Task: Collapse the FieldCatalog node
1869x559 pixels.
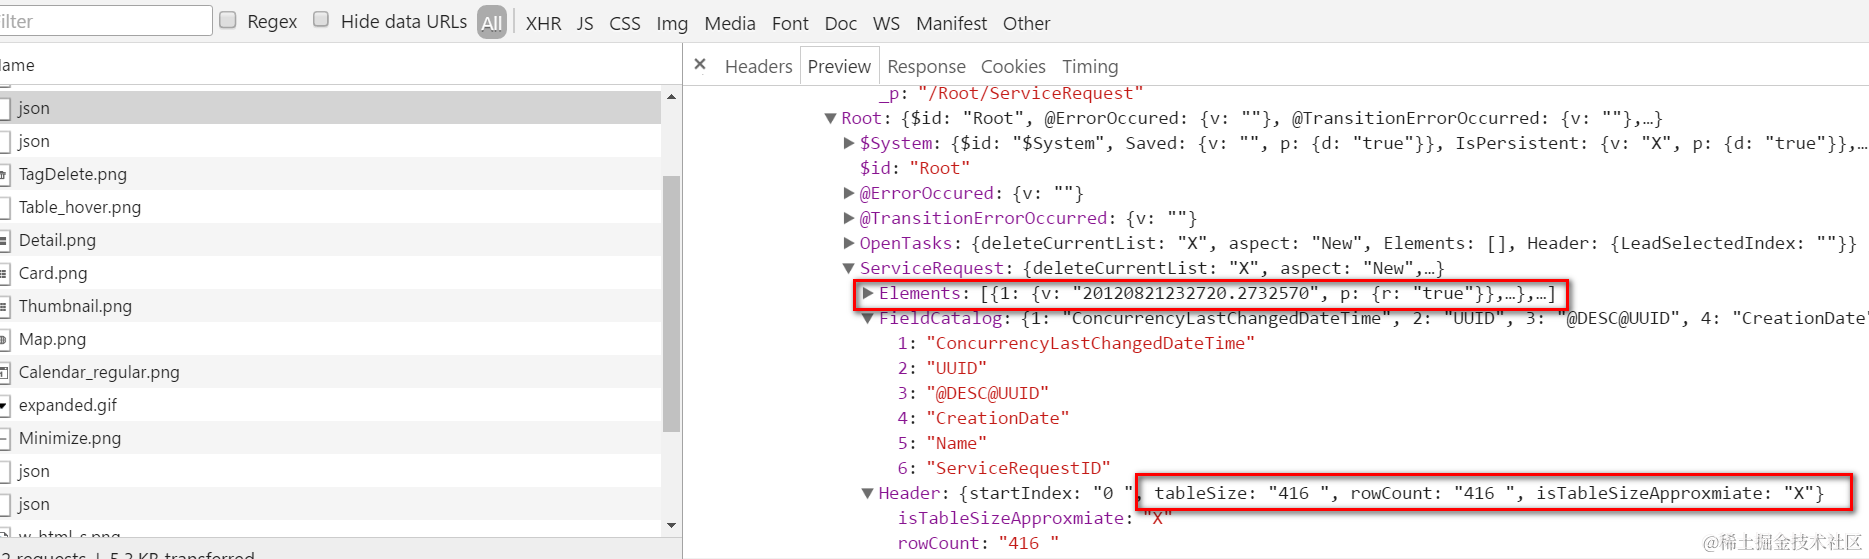Action: (868, 318)
